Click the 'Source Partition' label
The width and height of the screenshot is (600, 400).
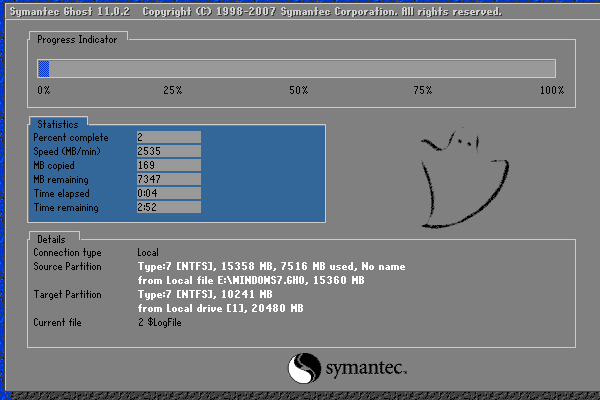(x=67, y=266)
